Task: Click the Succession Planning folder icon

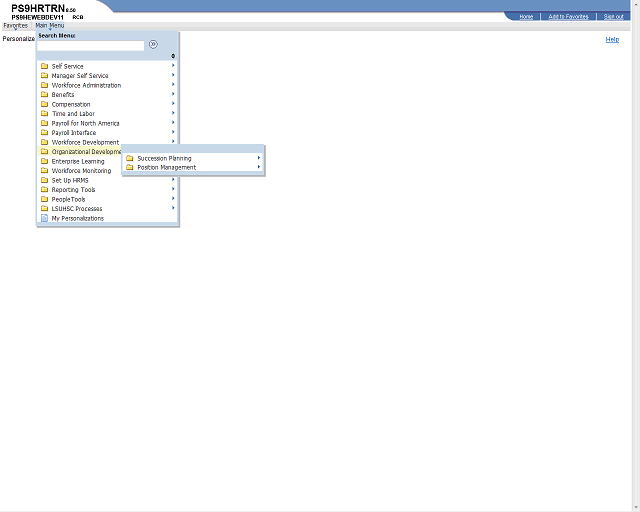Action: pyautogui.click(x=130, y=158)
